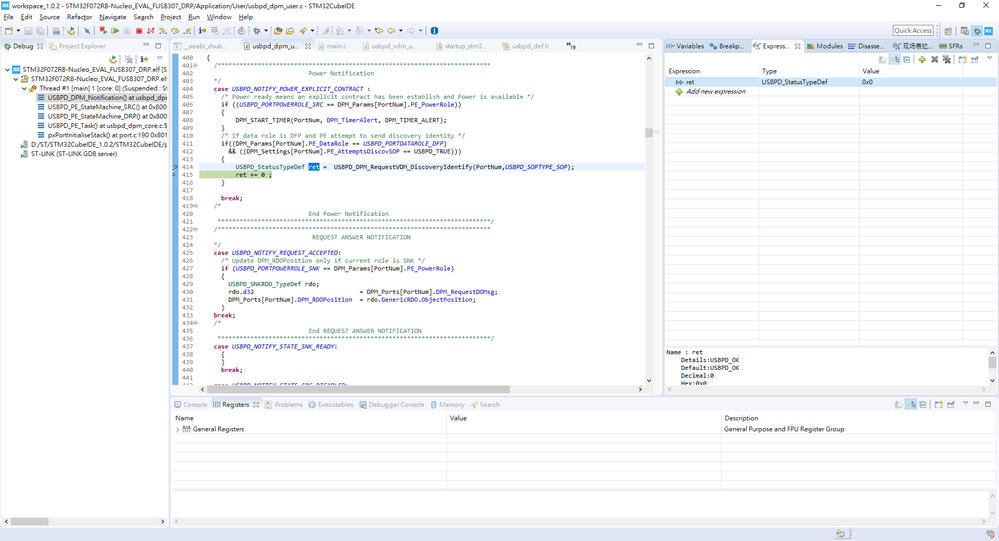Click the Resume debug toolbar icon

pyautogui.click(x=115, y=31)
